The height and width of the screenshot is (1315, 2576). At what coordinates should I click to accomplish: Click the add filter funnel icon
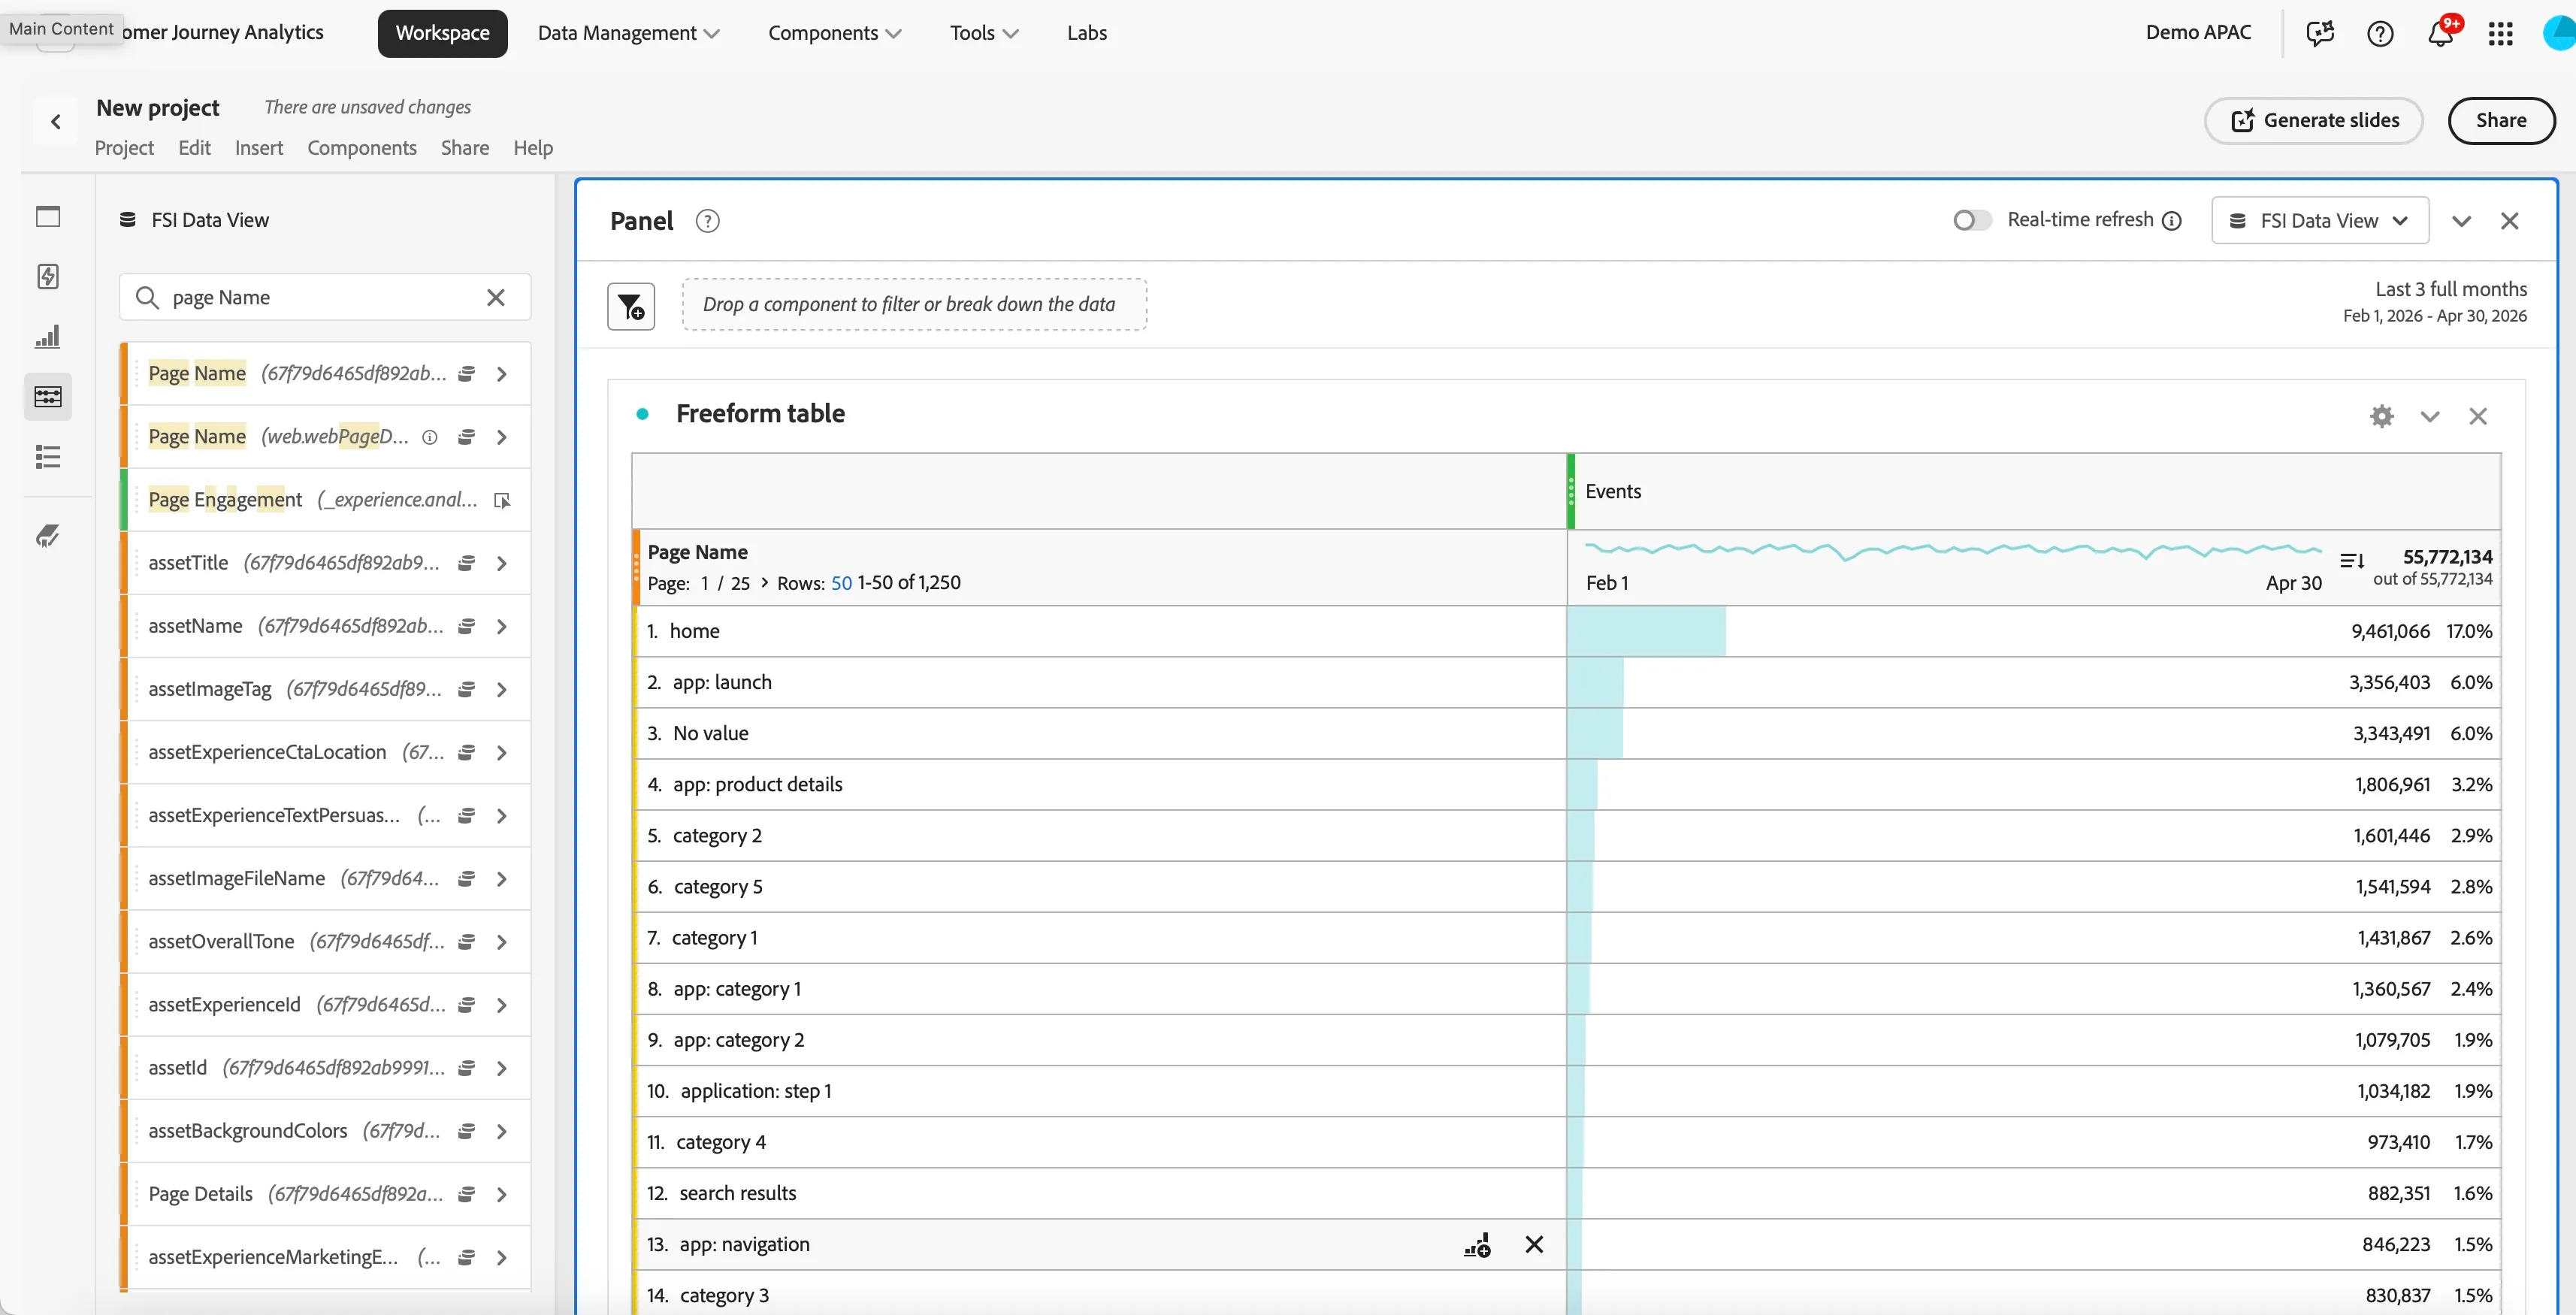pyautogui.click(x=631, y=306)
